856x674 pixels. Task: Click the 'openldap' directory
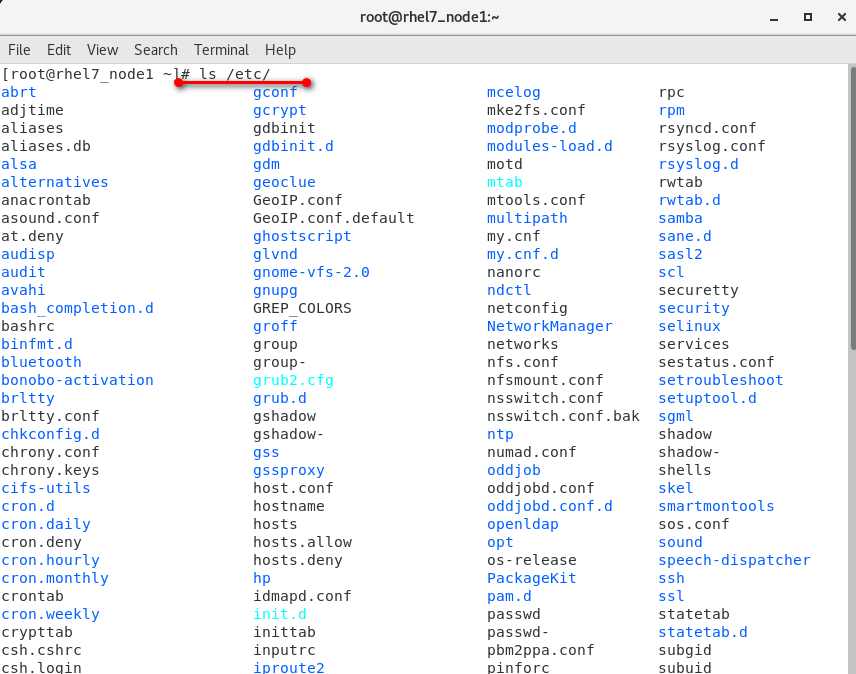[x=522, y=524]
